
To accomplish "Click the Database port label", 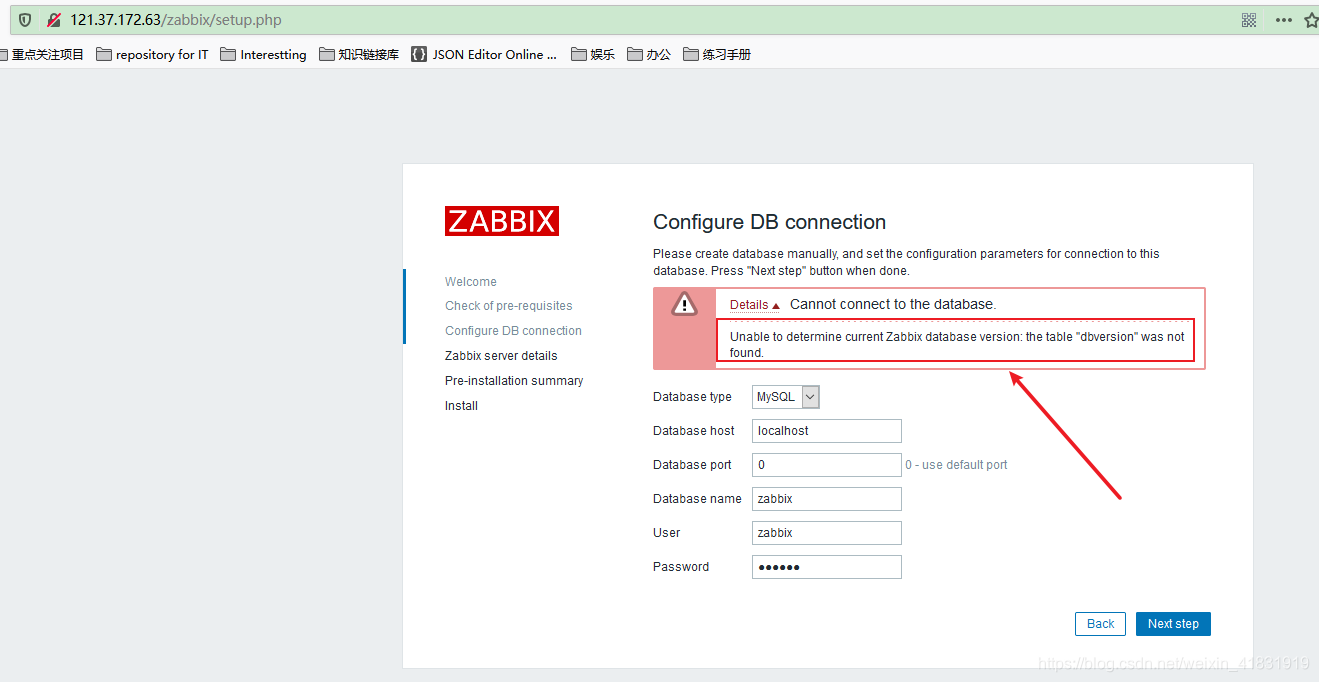I will click(x=692, y=465).
